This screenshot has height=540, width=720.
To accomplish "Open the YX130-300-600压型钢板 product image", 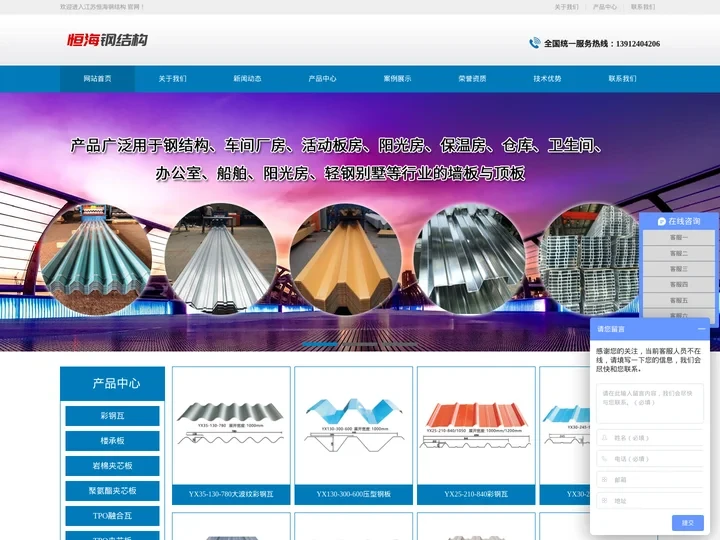I will click(354, 426).
